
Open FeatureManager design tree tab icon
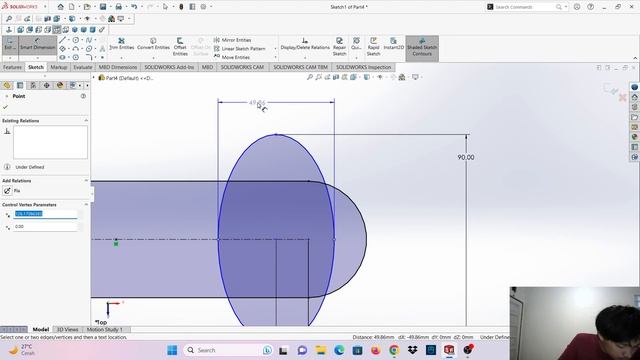click(x=7, y=85)
